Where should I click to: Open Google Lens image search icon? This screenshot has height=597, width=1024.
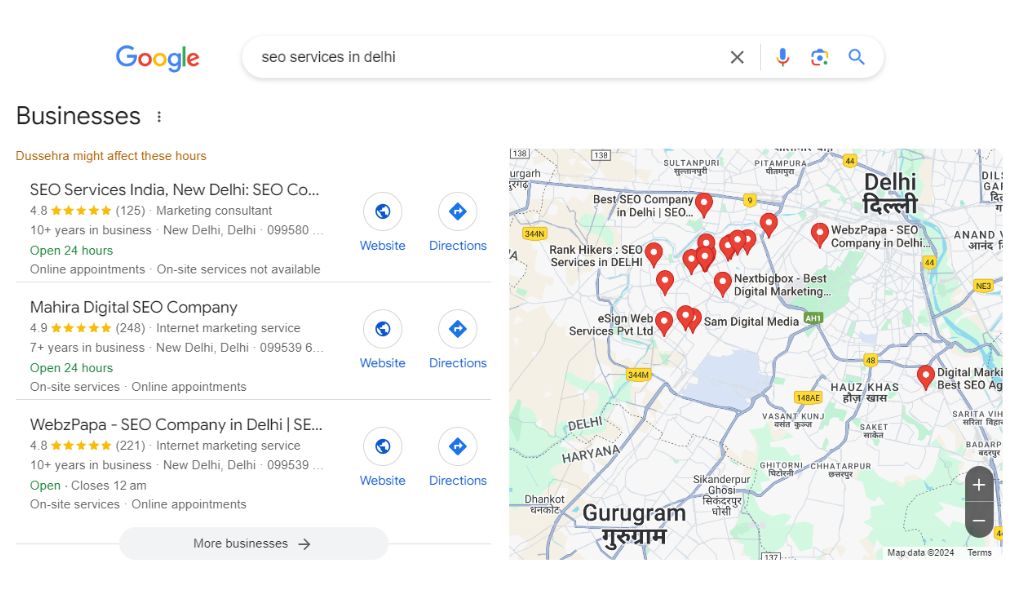coord(820,57)
